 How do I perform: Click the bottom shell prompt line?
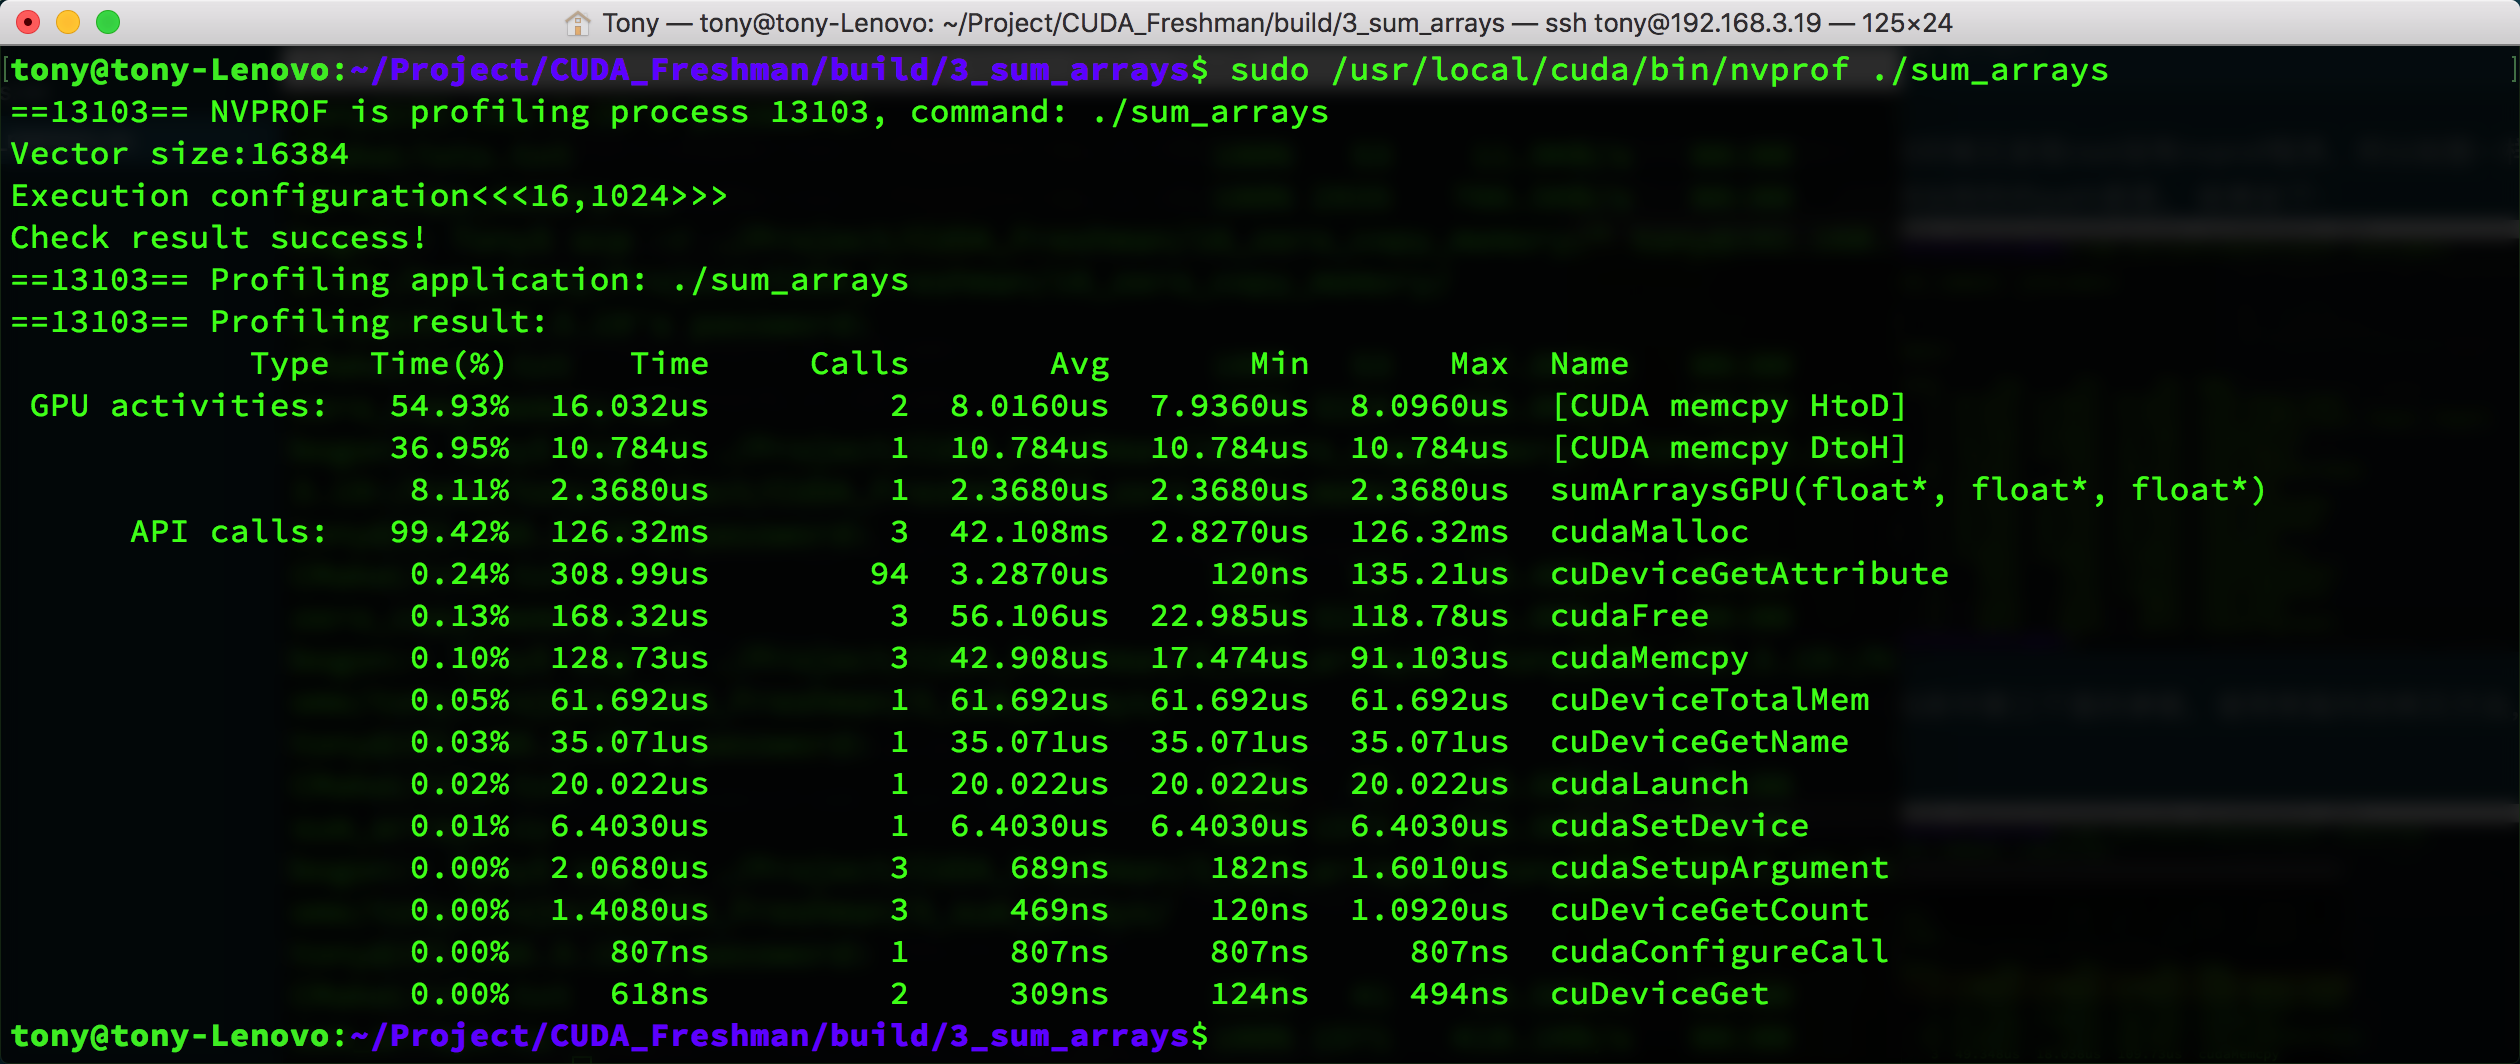point(608,1036)
